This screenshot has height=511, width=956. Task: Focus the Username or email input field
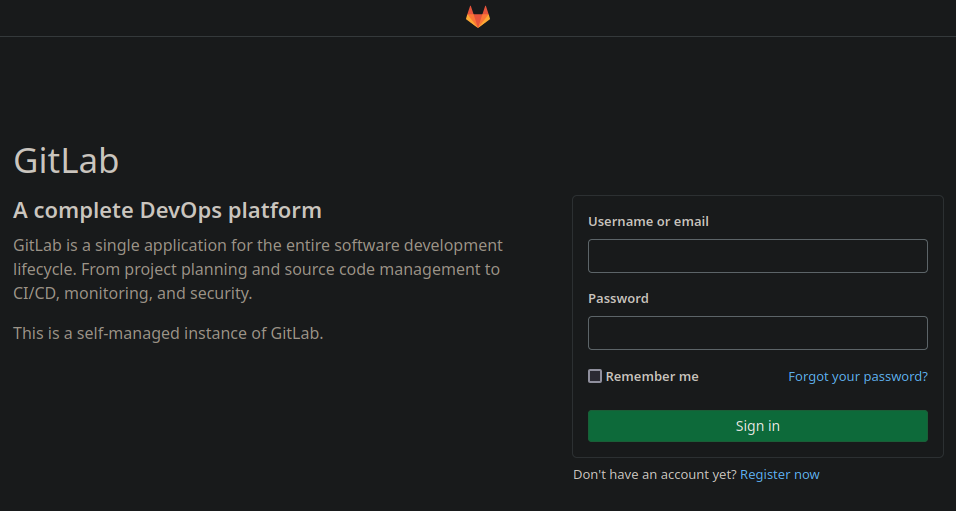tap(757, 256)
